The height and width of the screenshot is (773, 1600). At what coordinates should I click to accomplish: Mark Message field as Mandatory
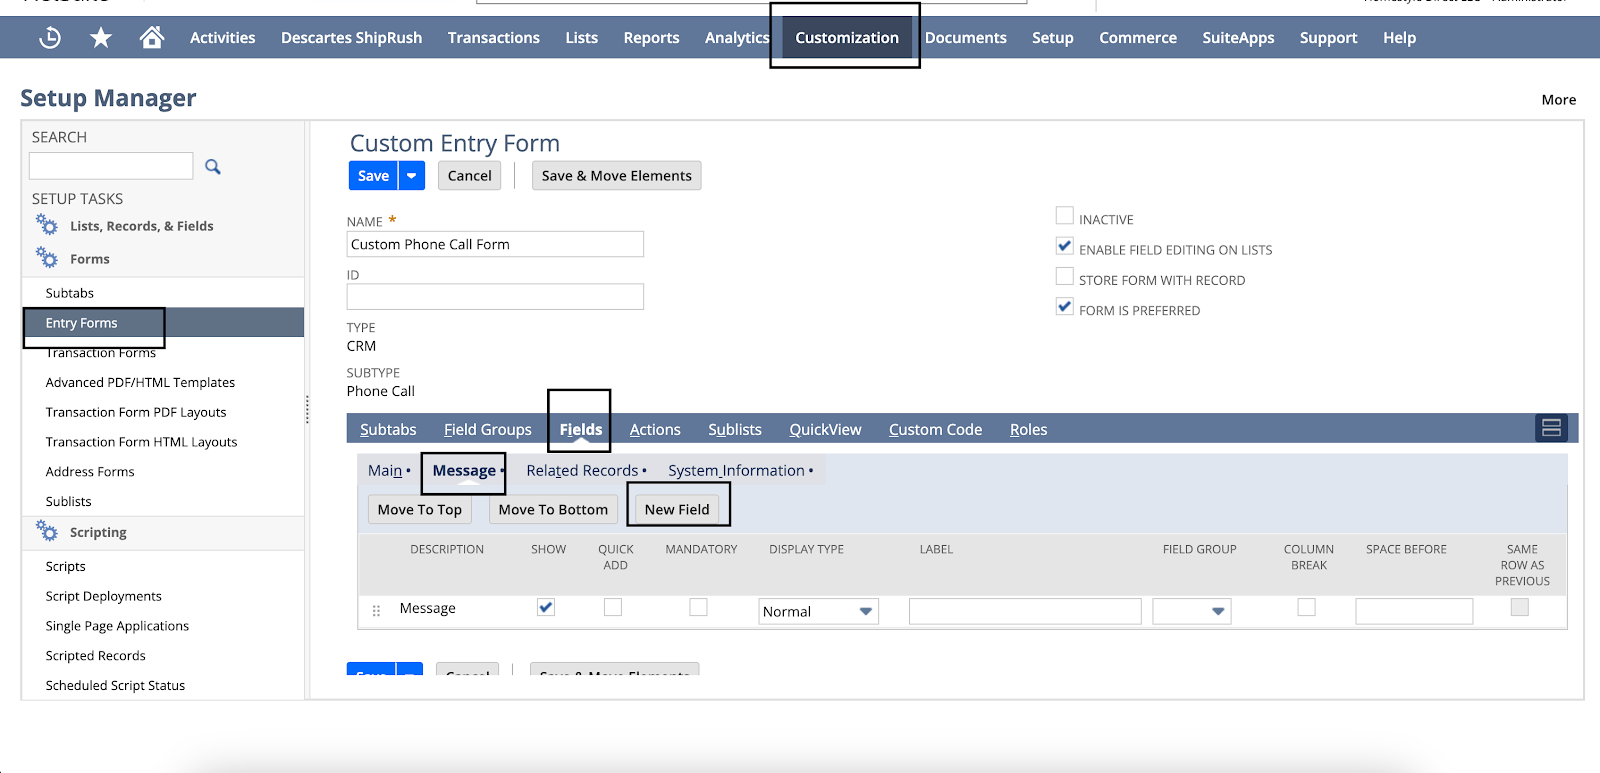(699, 607)
